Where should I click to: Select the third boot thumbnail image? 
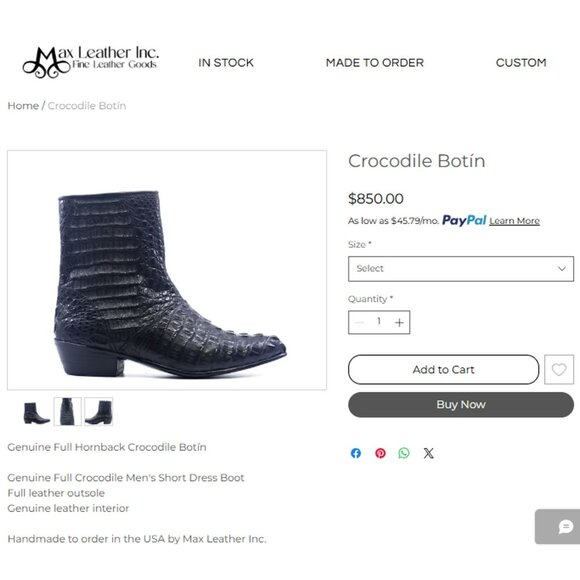98,412
